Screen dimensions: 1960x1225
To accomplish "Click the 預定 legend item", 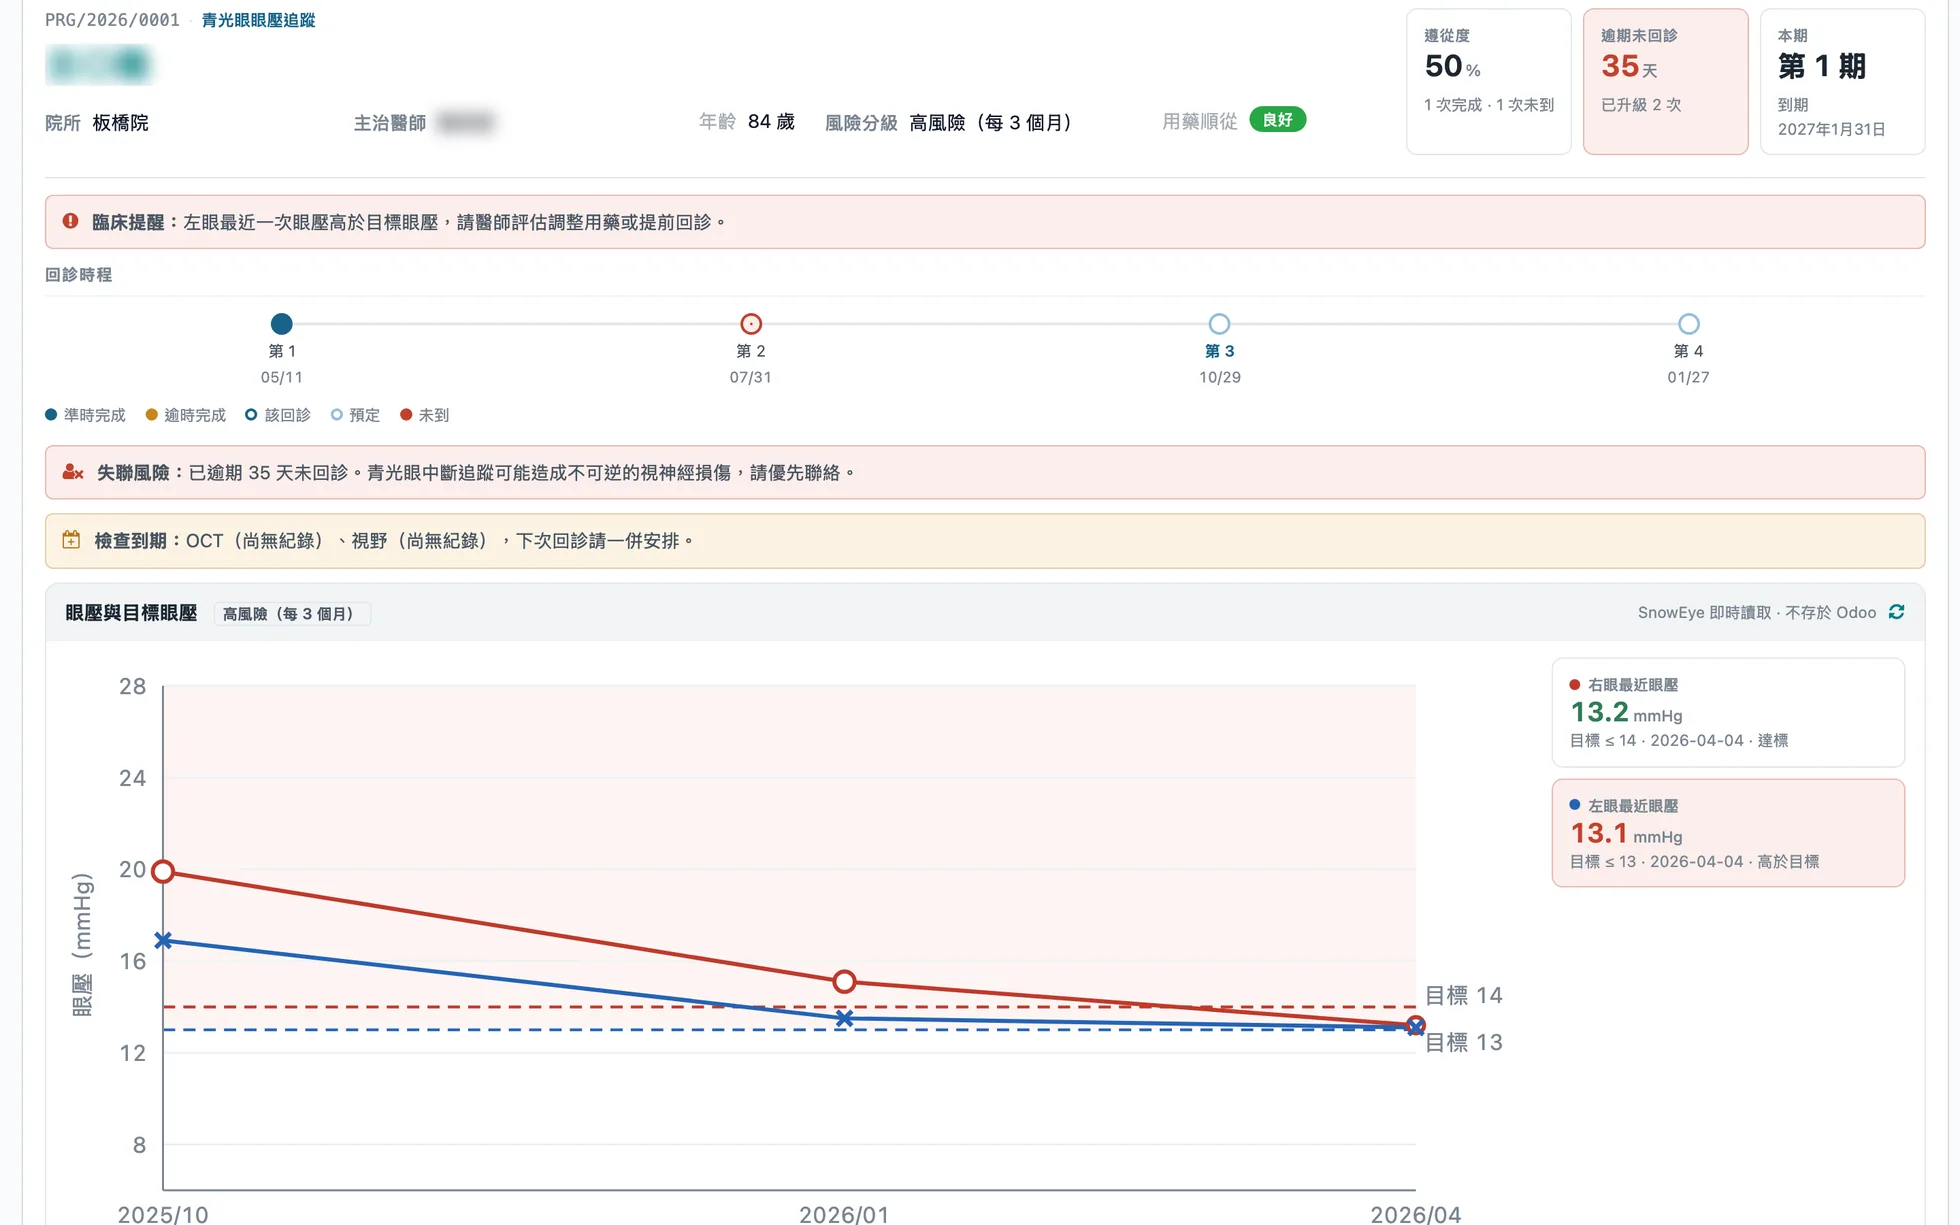I will pyautogui.click(x=356, y=415).
